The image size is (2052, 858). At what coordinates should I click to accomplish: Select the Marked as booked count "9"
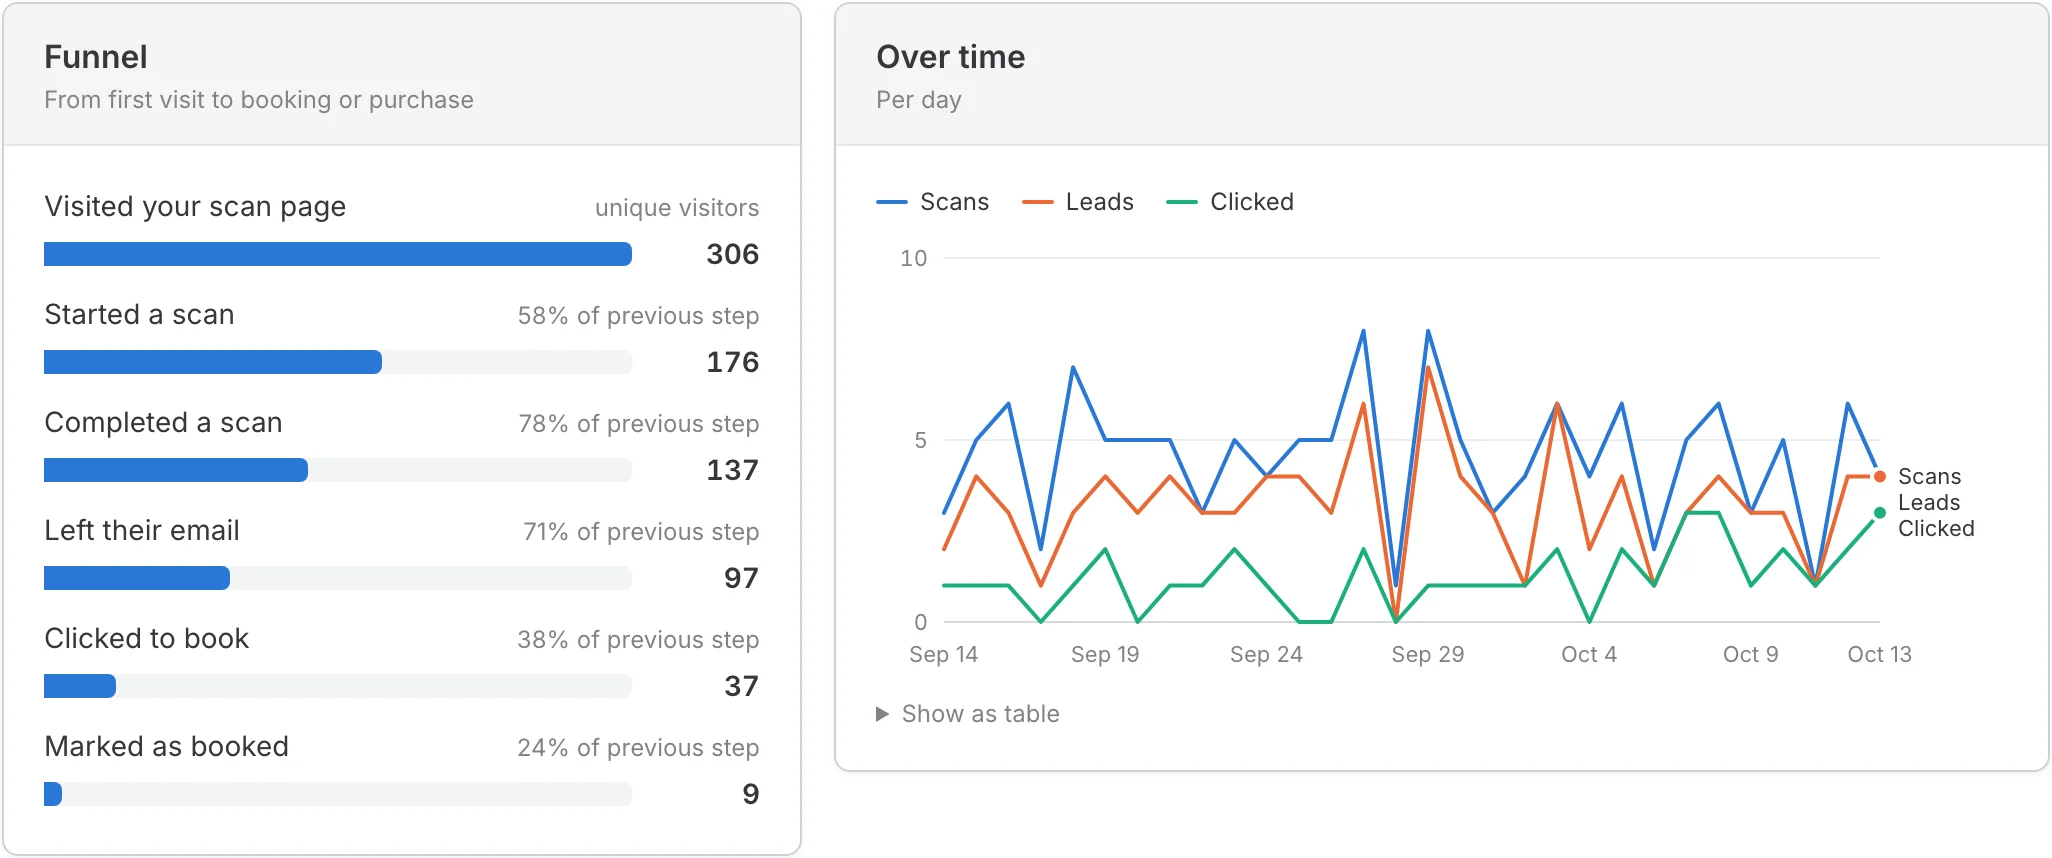751,794
